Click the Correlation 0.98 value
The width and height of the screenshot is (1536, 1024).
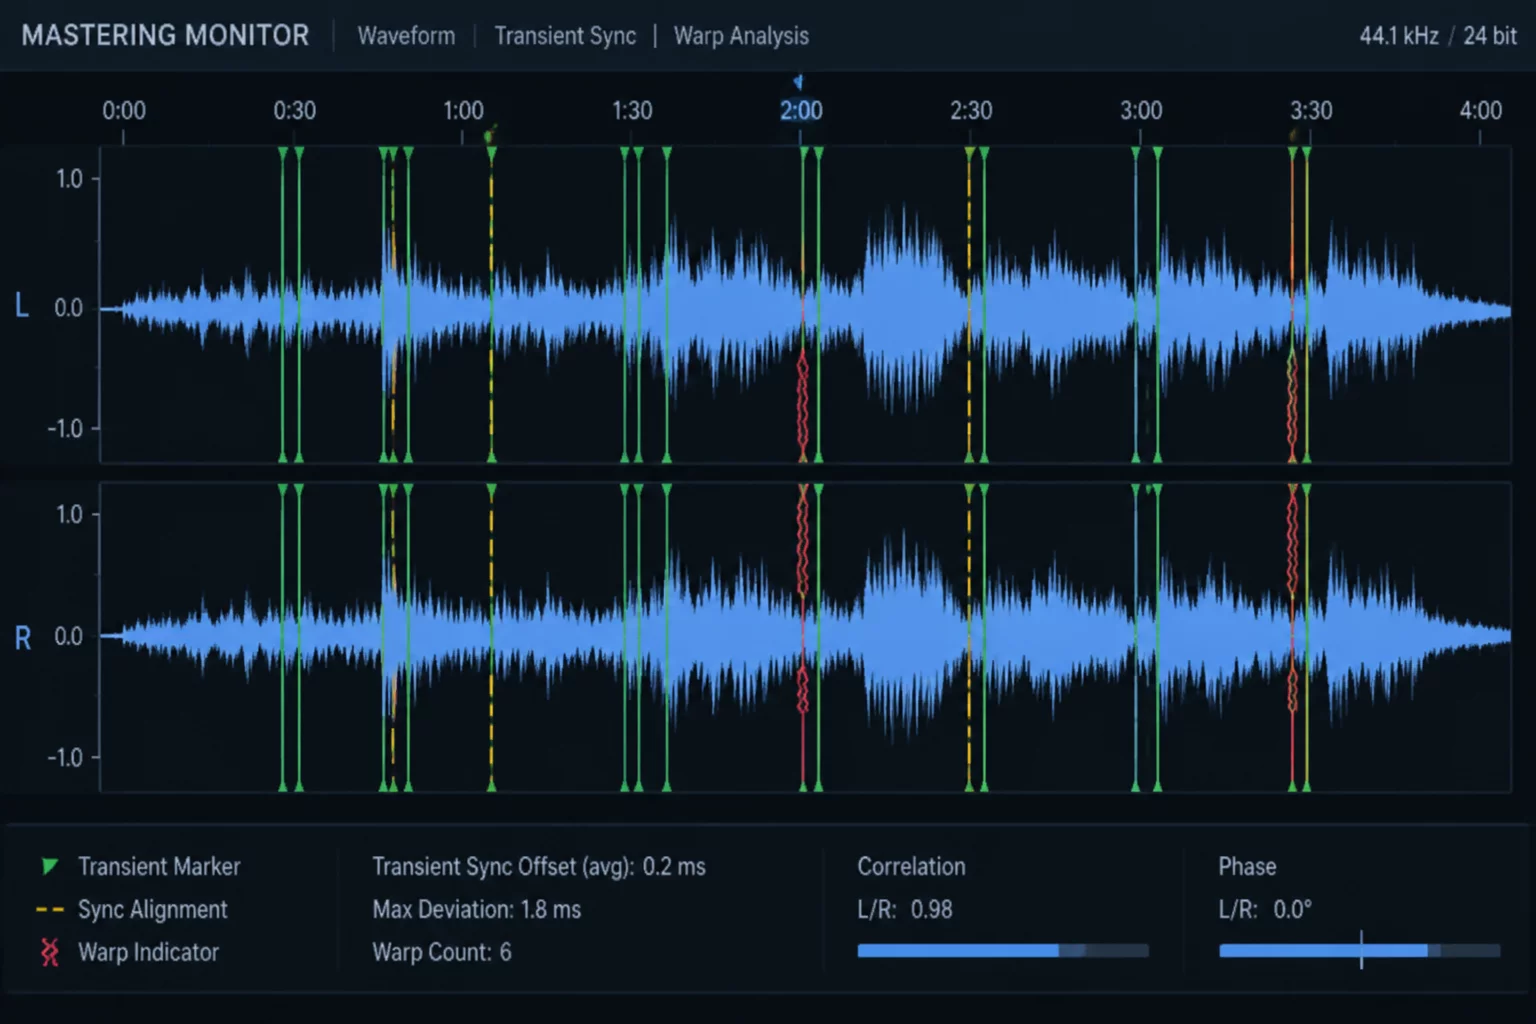[931, 909]
